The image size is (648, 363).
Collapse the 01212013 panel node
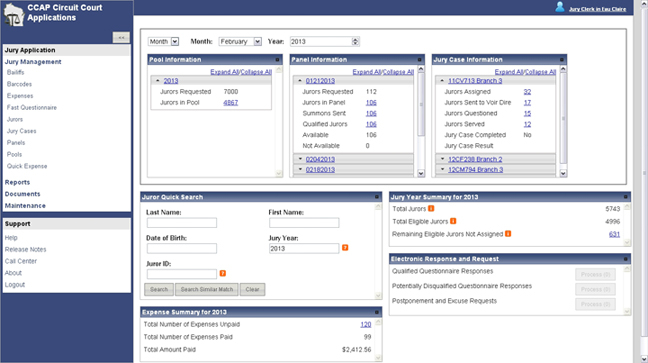point(300,81)
